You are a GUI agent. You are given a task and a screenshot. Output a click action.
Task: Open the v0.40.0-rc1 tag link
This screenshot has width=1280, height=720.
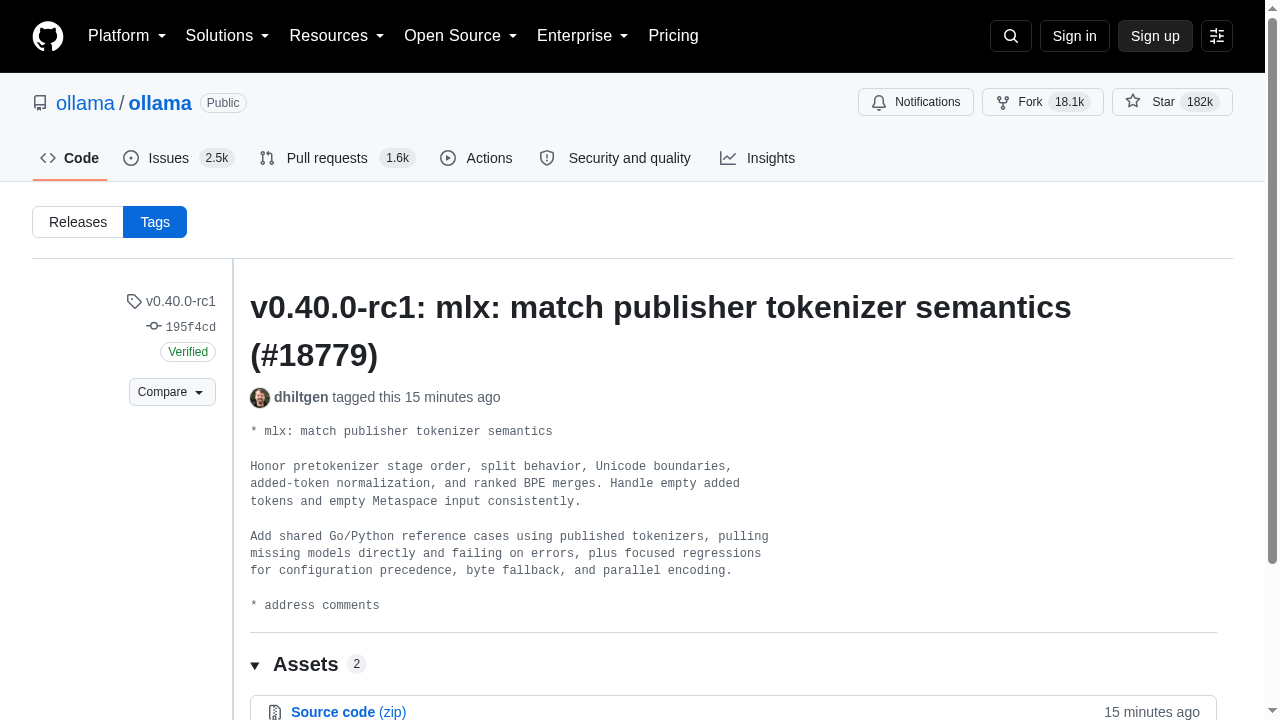click(181, 301)
